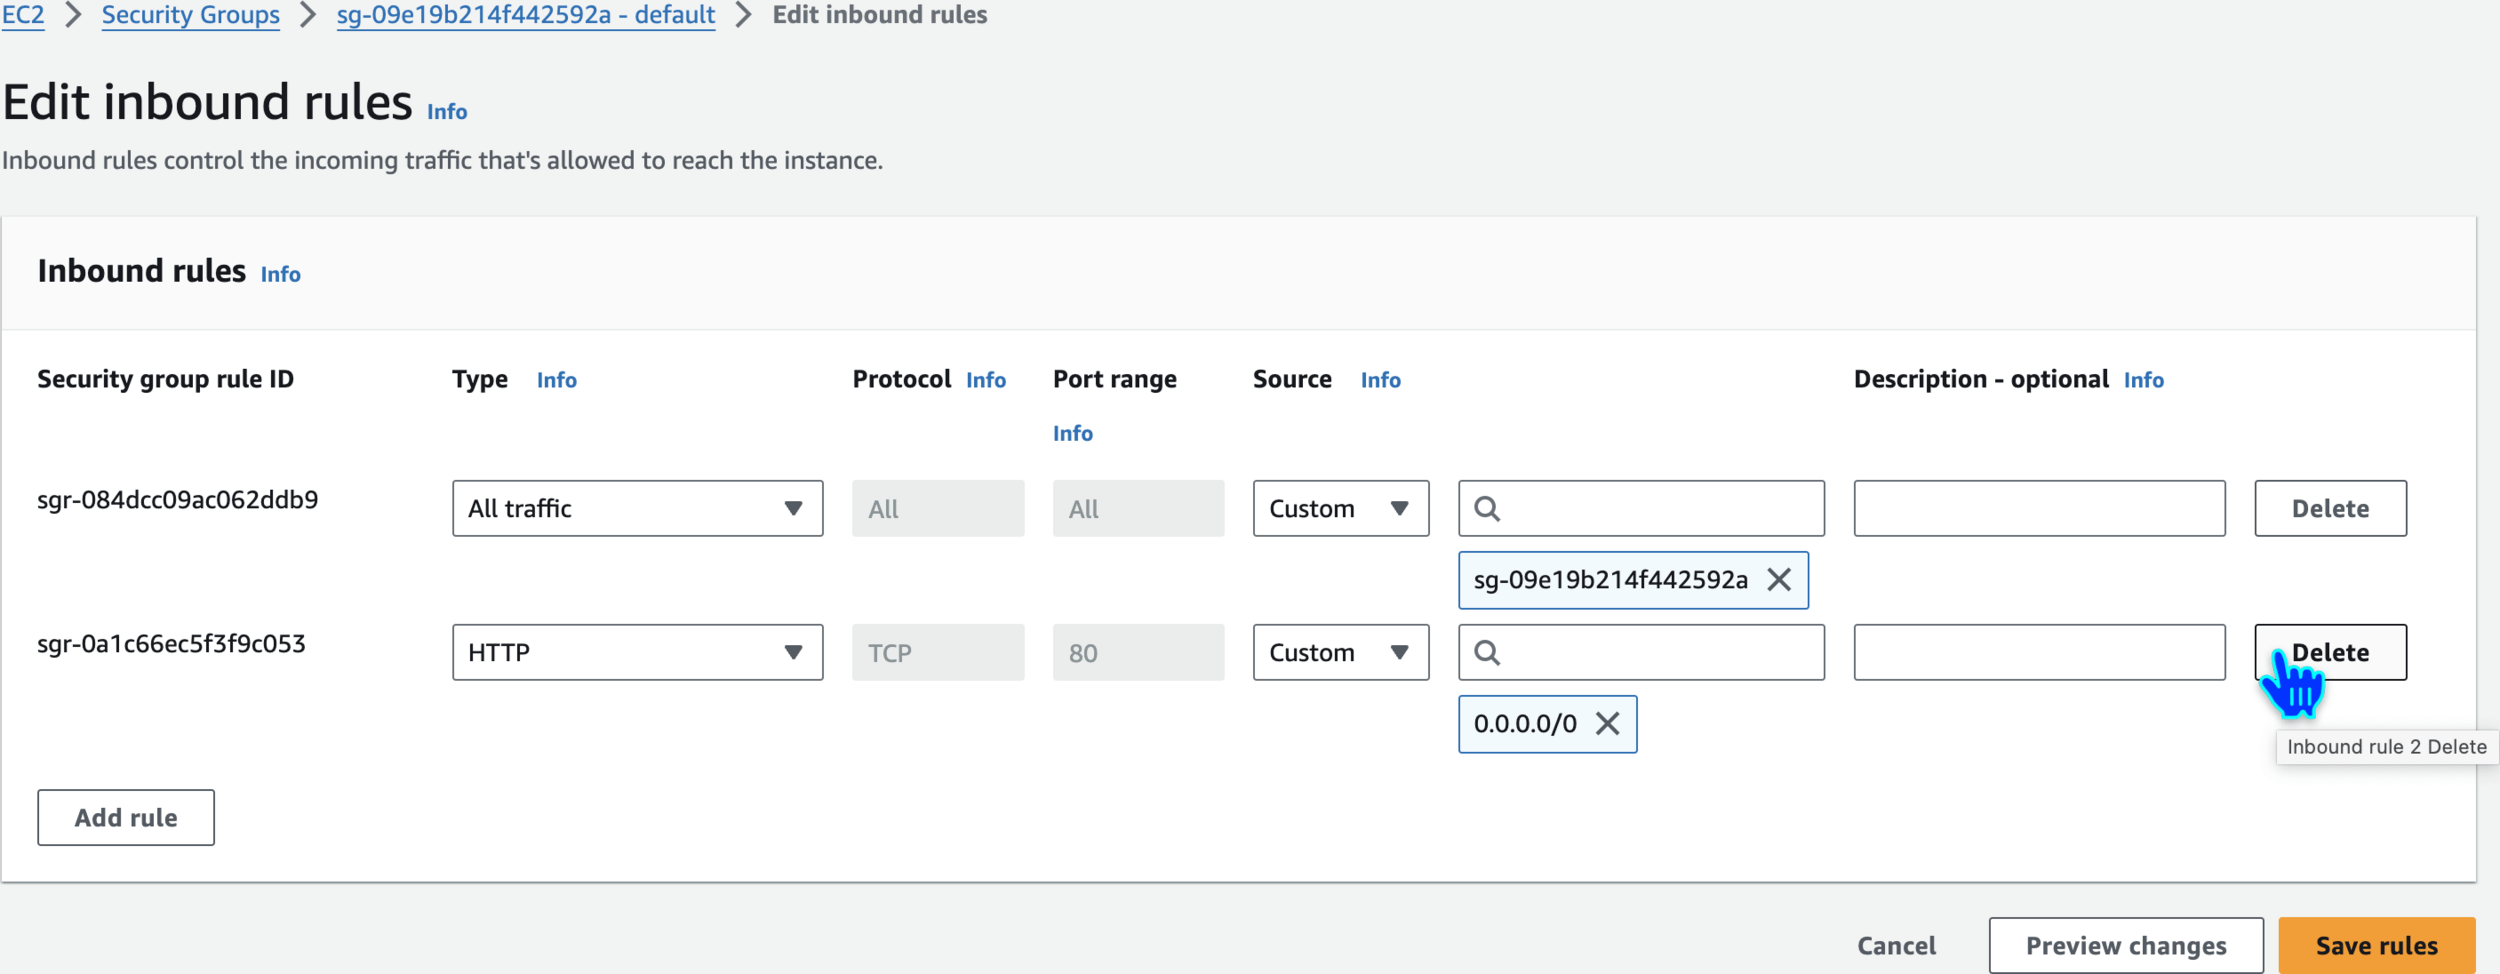Expand Custom source dropdown for HTTP rule
The width and height of the screenshot is (2500, 974).
(x=1340, y=653)
